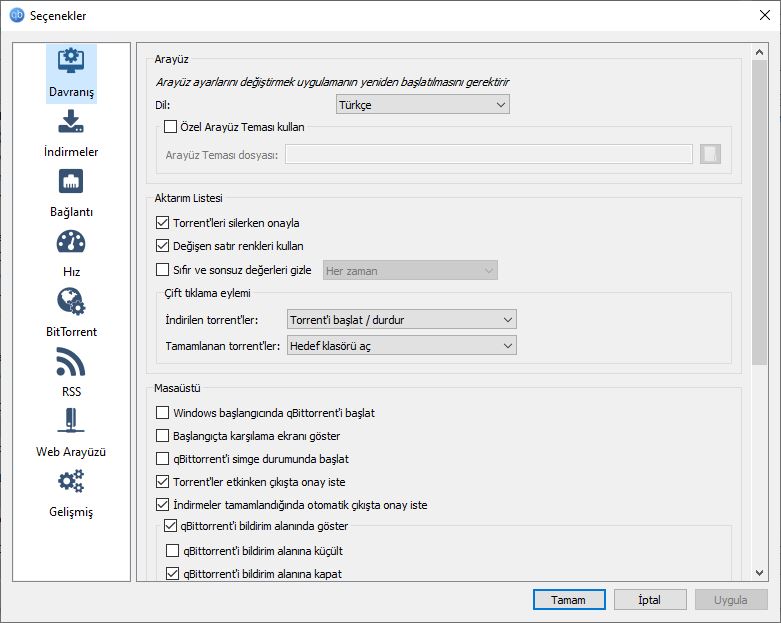Uncheck İndirmeler tamamlandığında otomatik çıkışta onay
The width and height of the screenshot is (781, 623).
pyautogui.click(x=162, y=504)
